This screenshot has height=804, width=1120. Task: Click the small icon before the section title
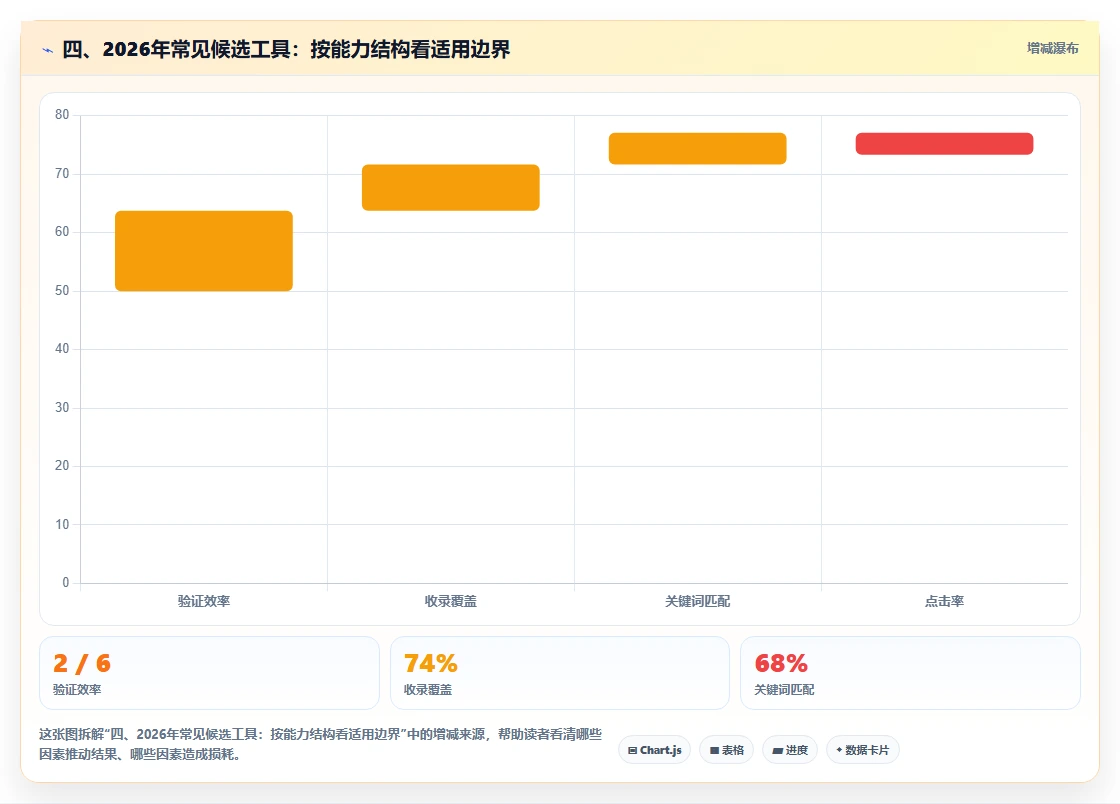coord(48,50)
